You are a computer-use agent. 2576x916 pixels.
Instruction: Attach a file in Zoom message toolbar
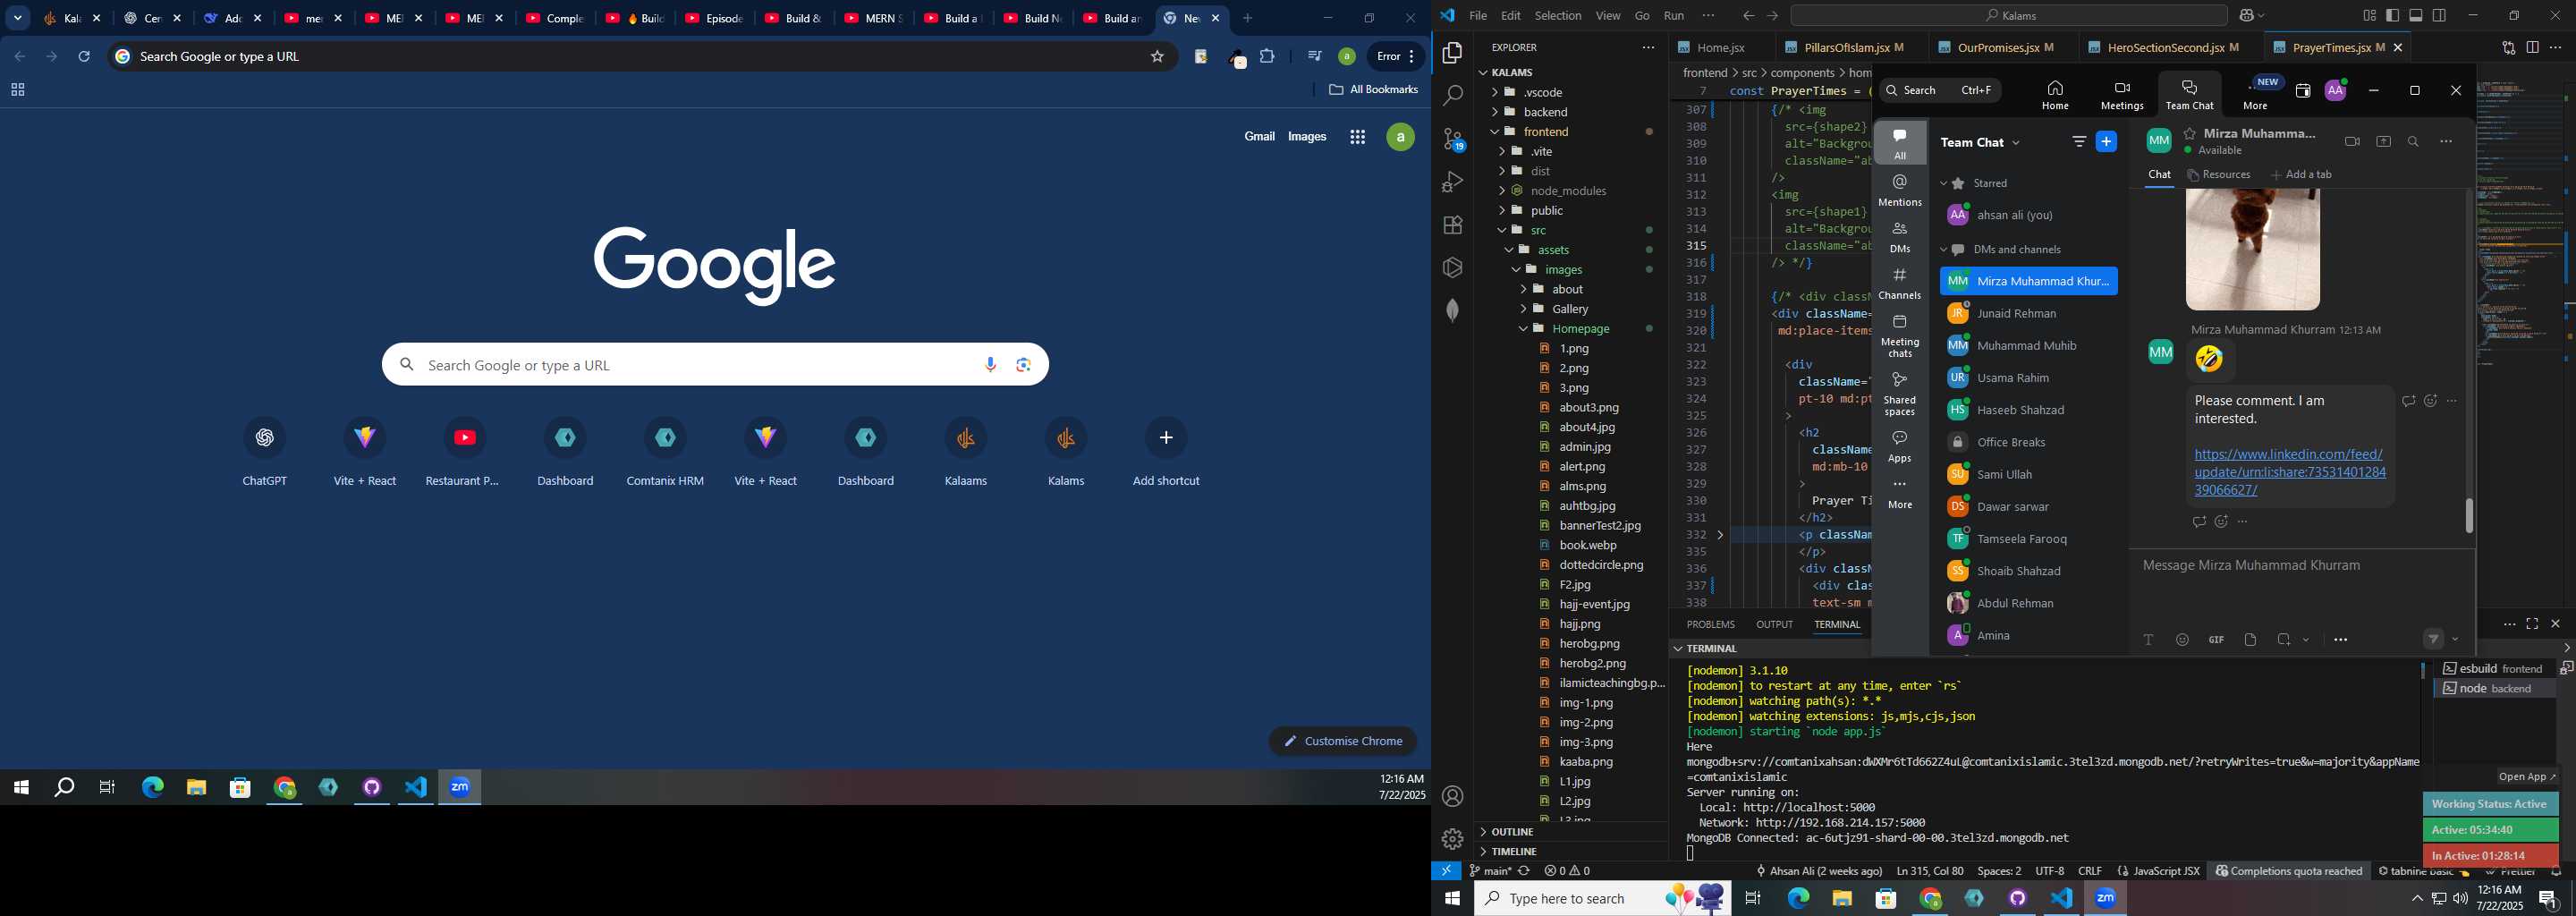(2251, 640)
